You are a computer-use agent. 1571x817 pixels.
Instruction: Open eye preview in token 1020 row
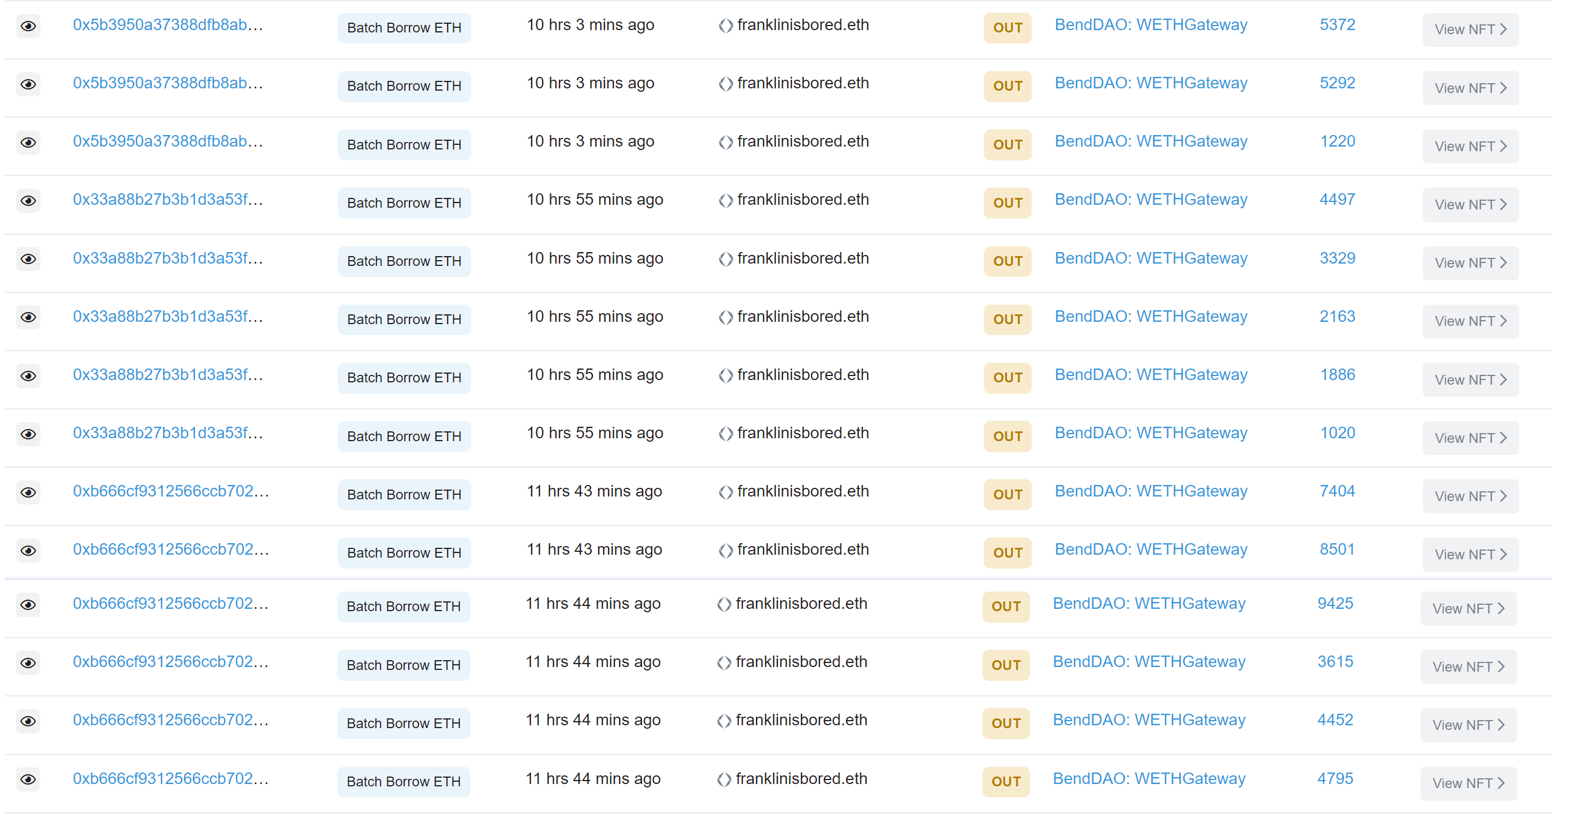(28, 434)
